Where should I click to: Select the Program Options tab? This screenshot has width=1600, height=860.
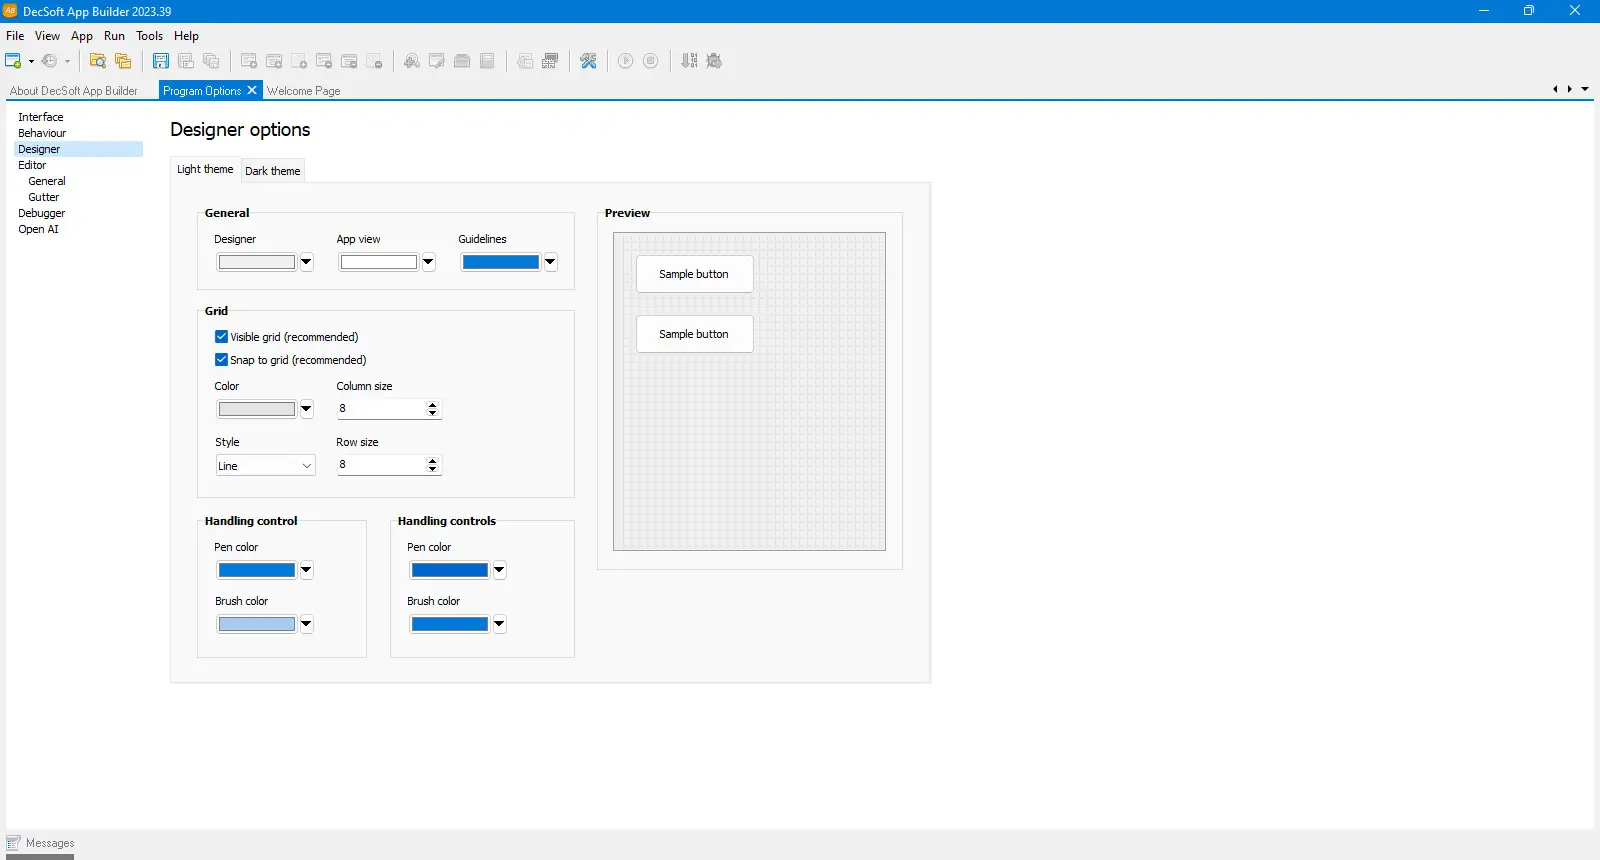click(x=202, y=91)
